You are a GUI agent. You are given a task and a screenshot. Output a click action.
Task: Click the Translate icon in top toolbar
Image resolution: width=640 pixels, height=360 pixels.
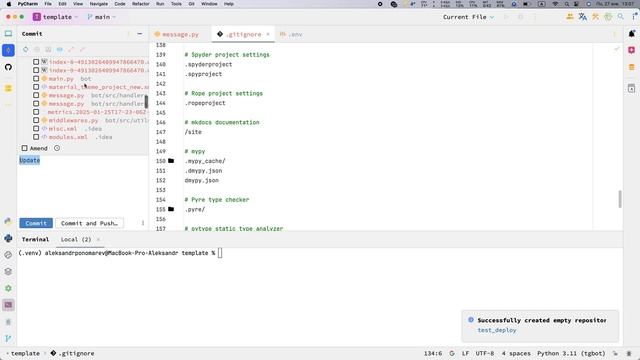coord(582,17)
